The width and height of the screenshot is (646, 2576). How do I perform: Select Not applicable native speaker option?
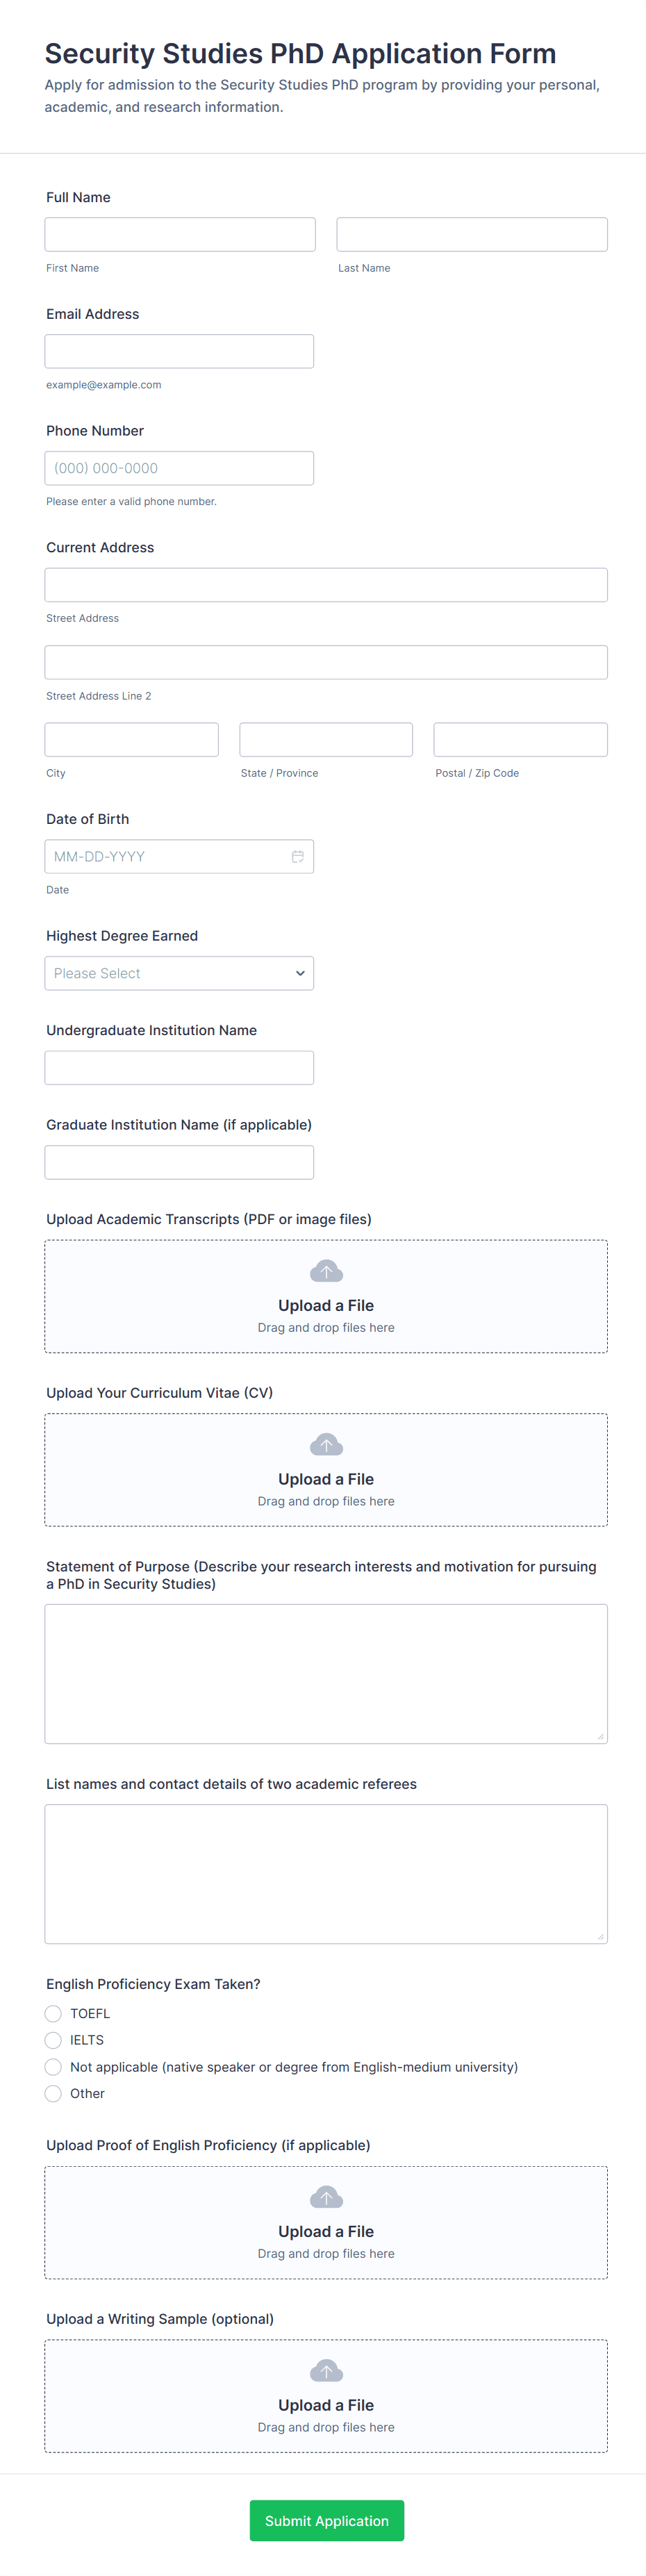pyautogui.click(x=54, y=2067)
